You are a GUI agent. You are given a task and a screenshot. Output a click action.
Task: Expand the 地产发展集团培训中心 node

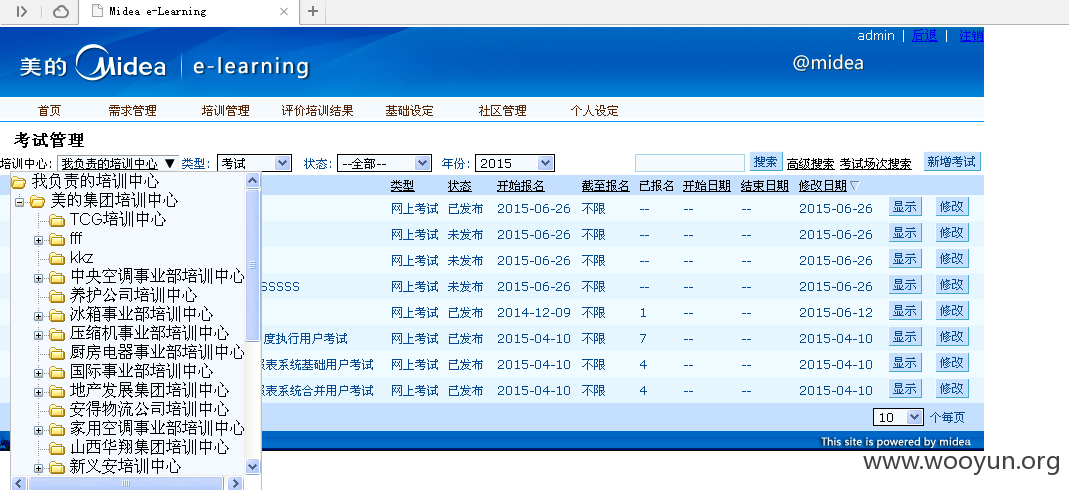click(x=38, y=391)
